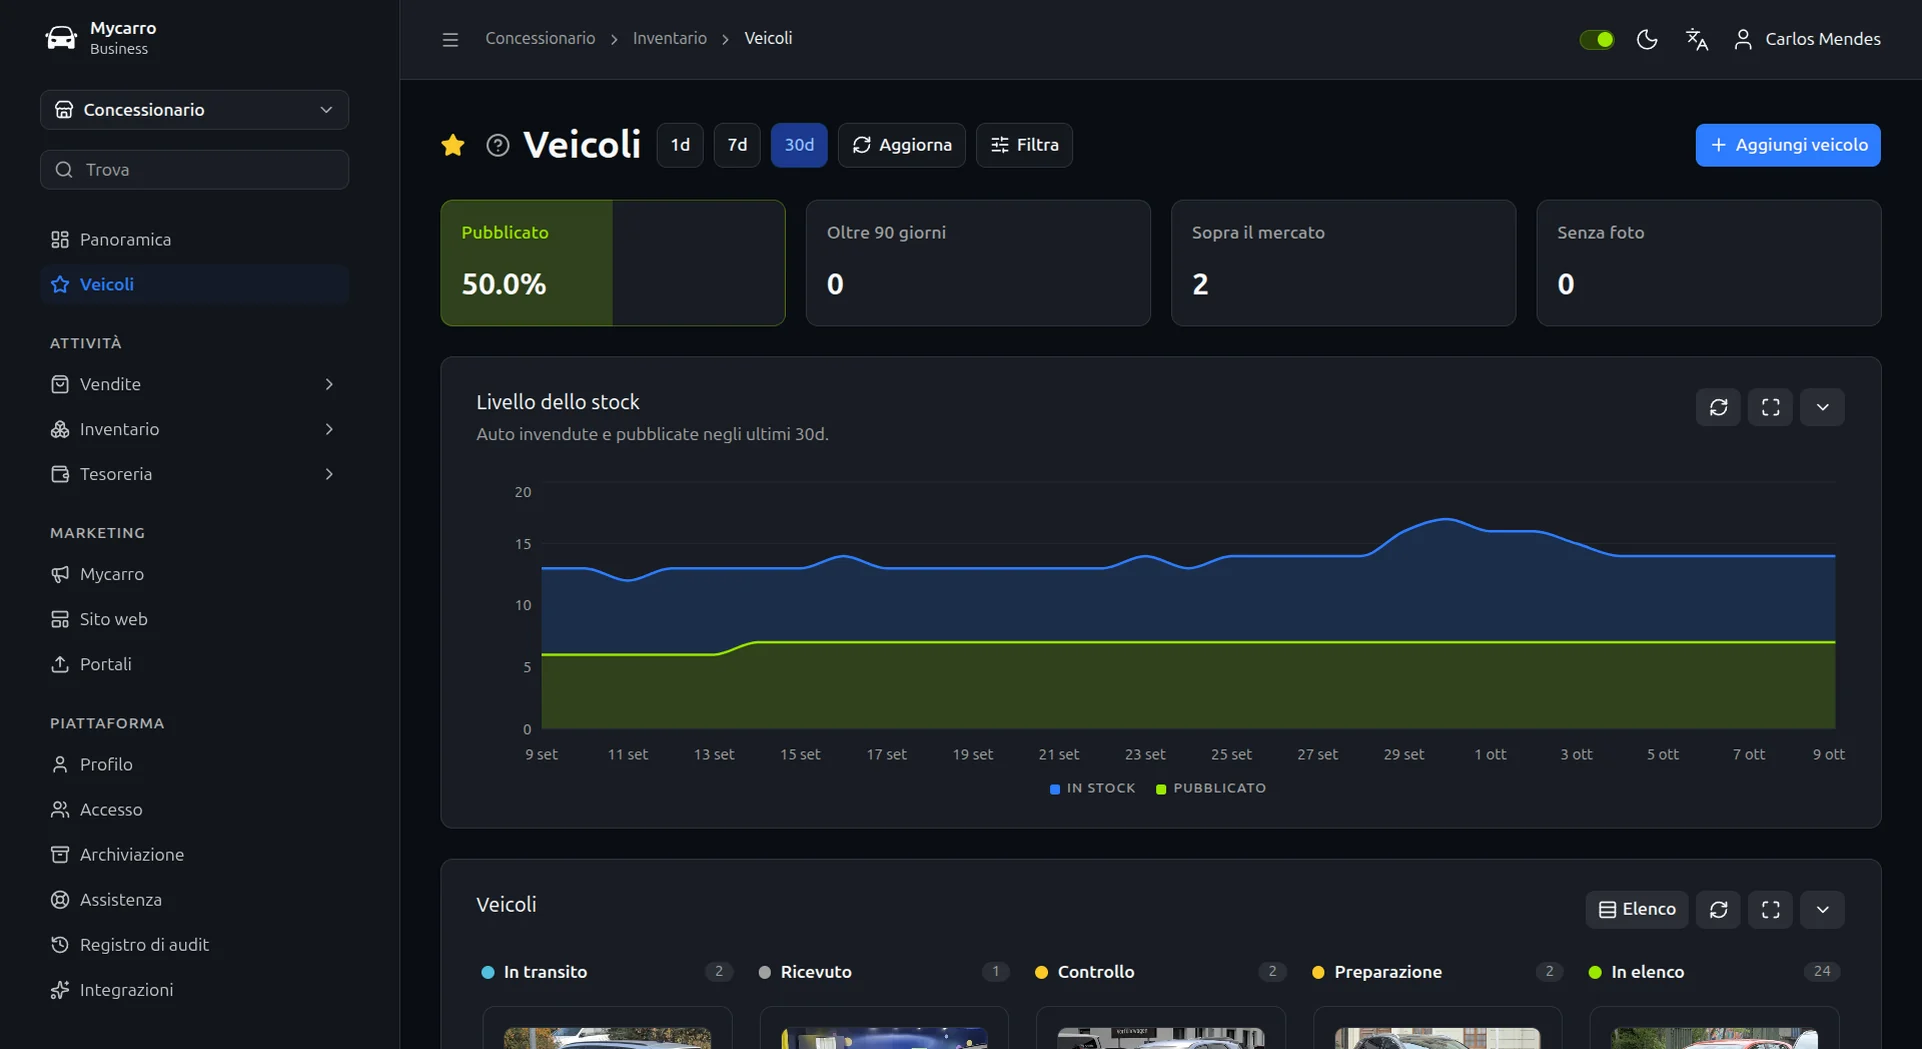Expand Livello dello stock chart fullscreen
Image resolution: width=1922 pixels, height=1049 pixels.
[x=1770, y=407]
